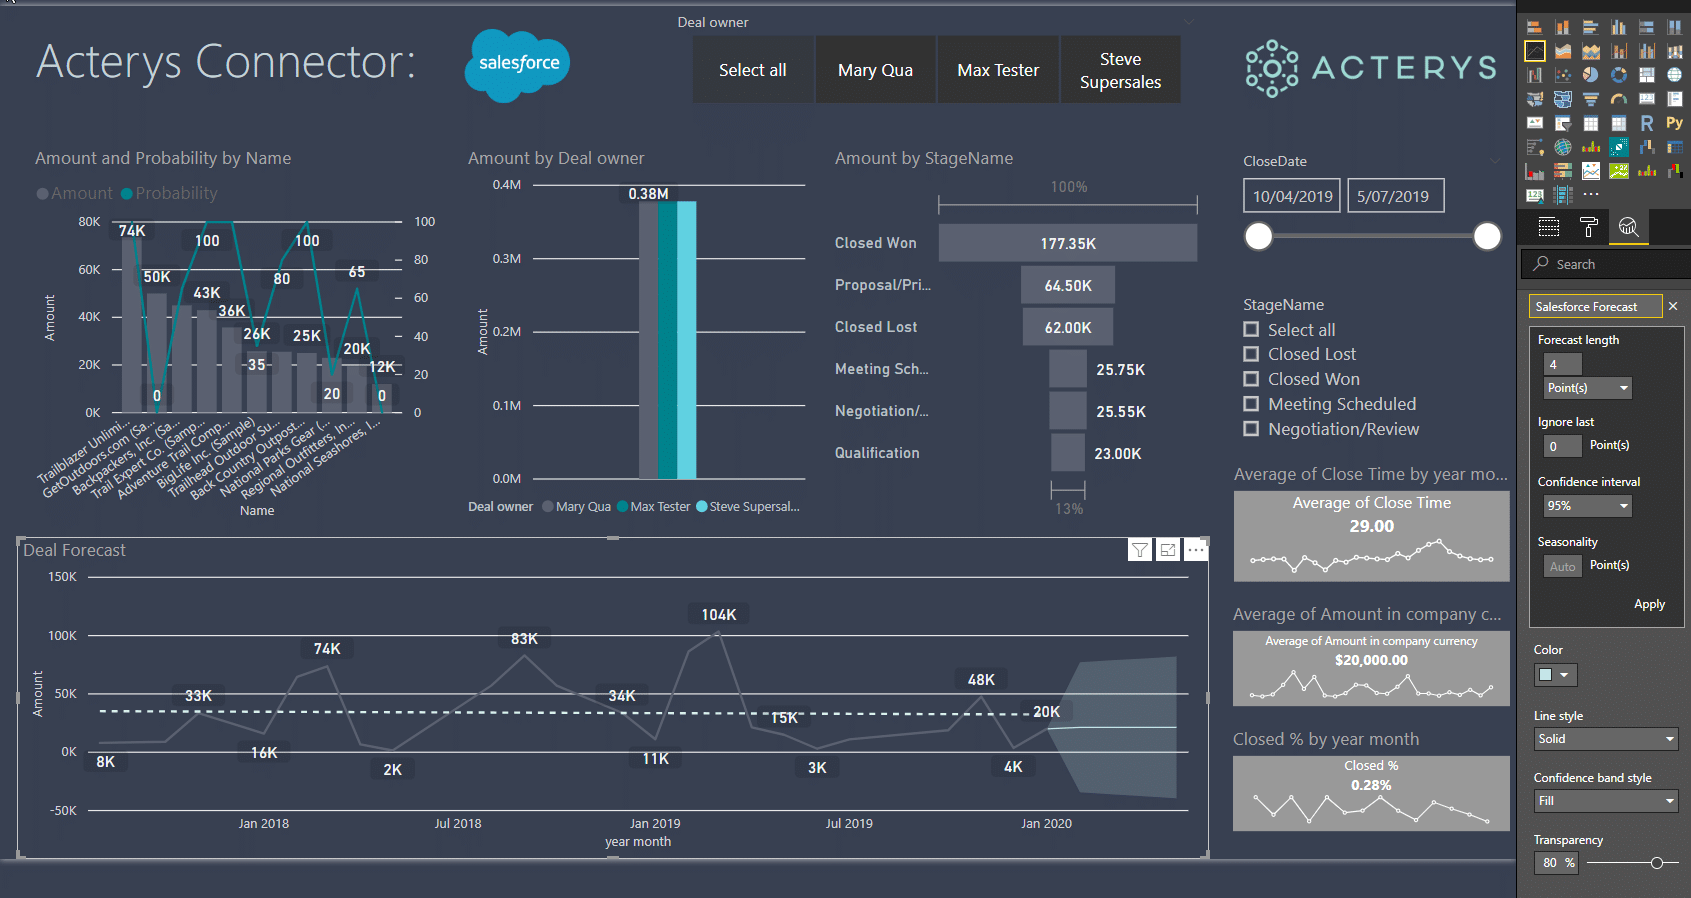Click the CloseDate end date 5/07/2019
1691x898 pixels.
point(1395,196)
